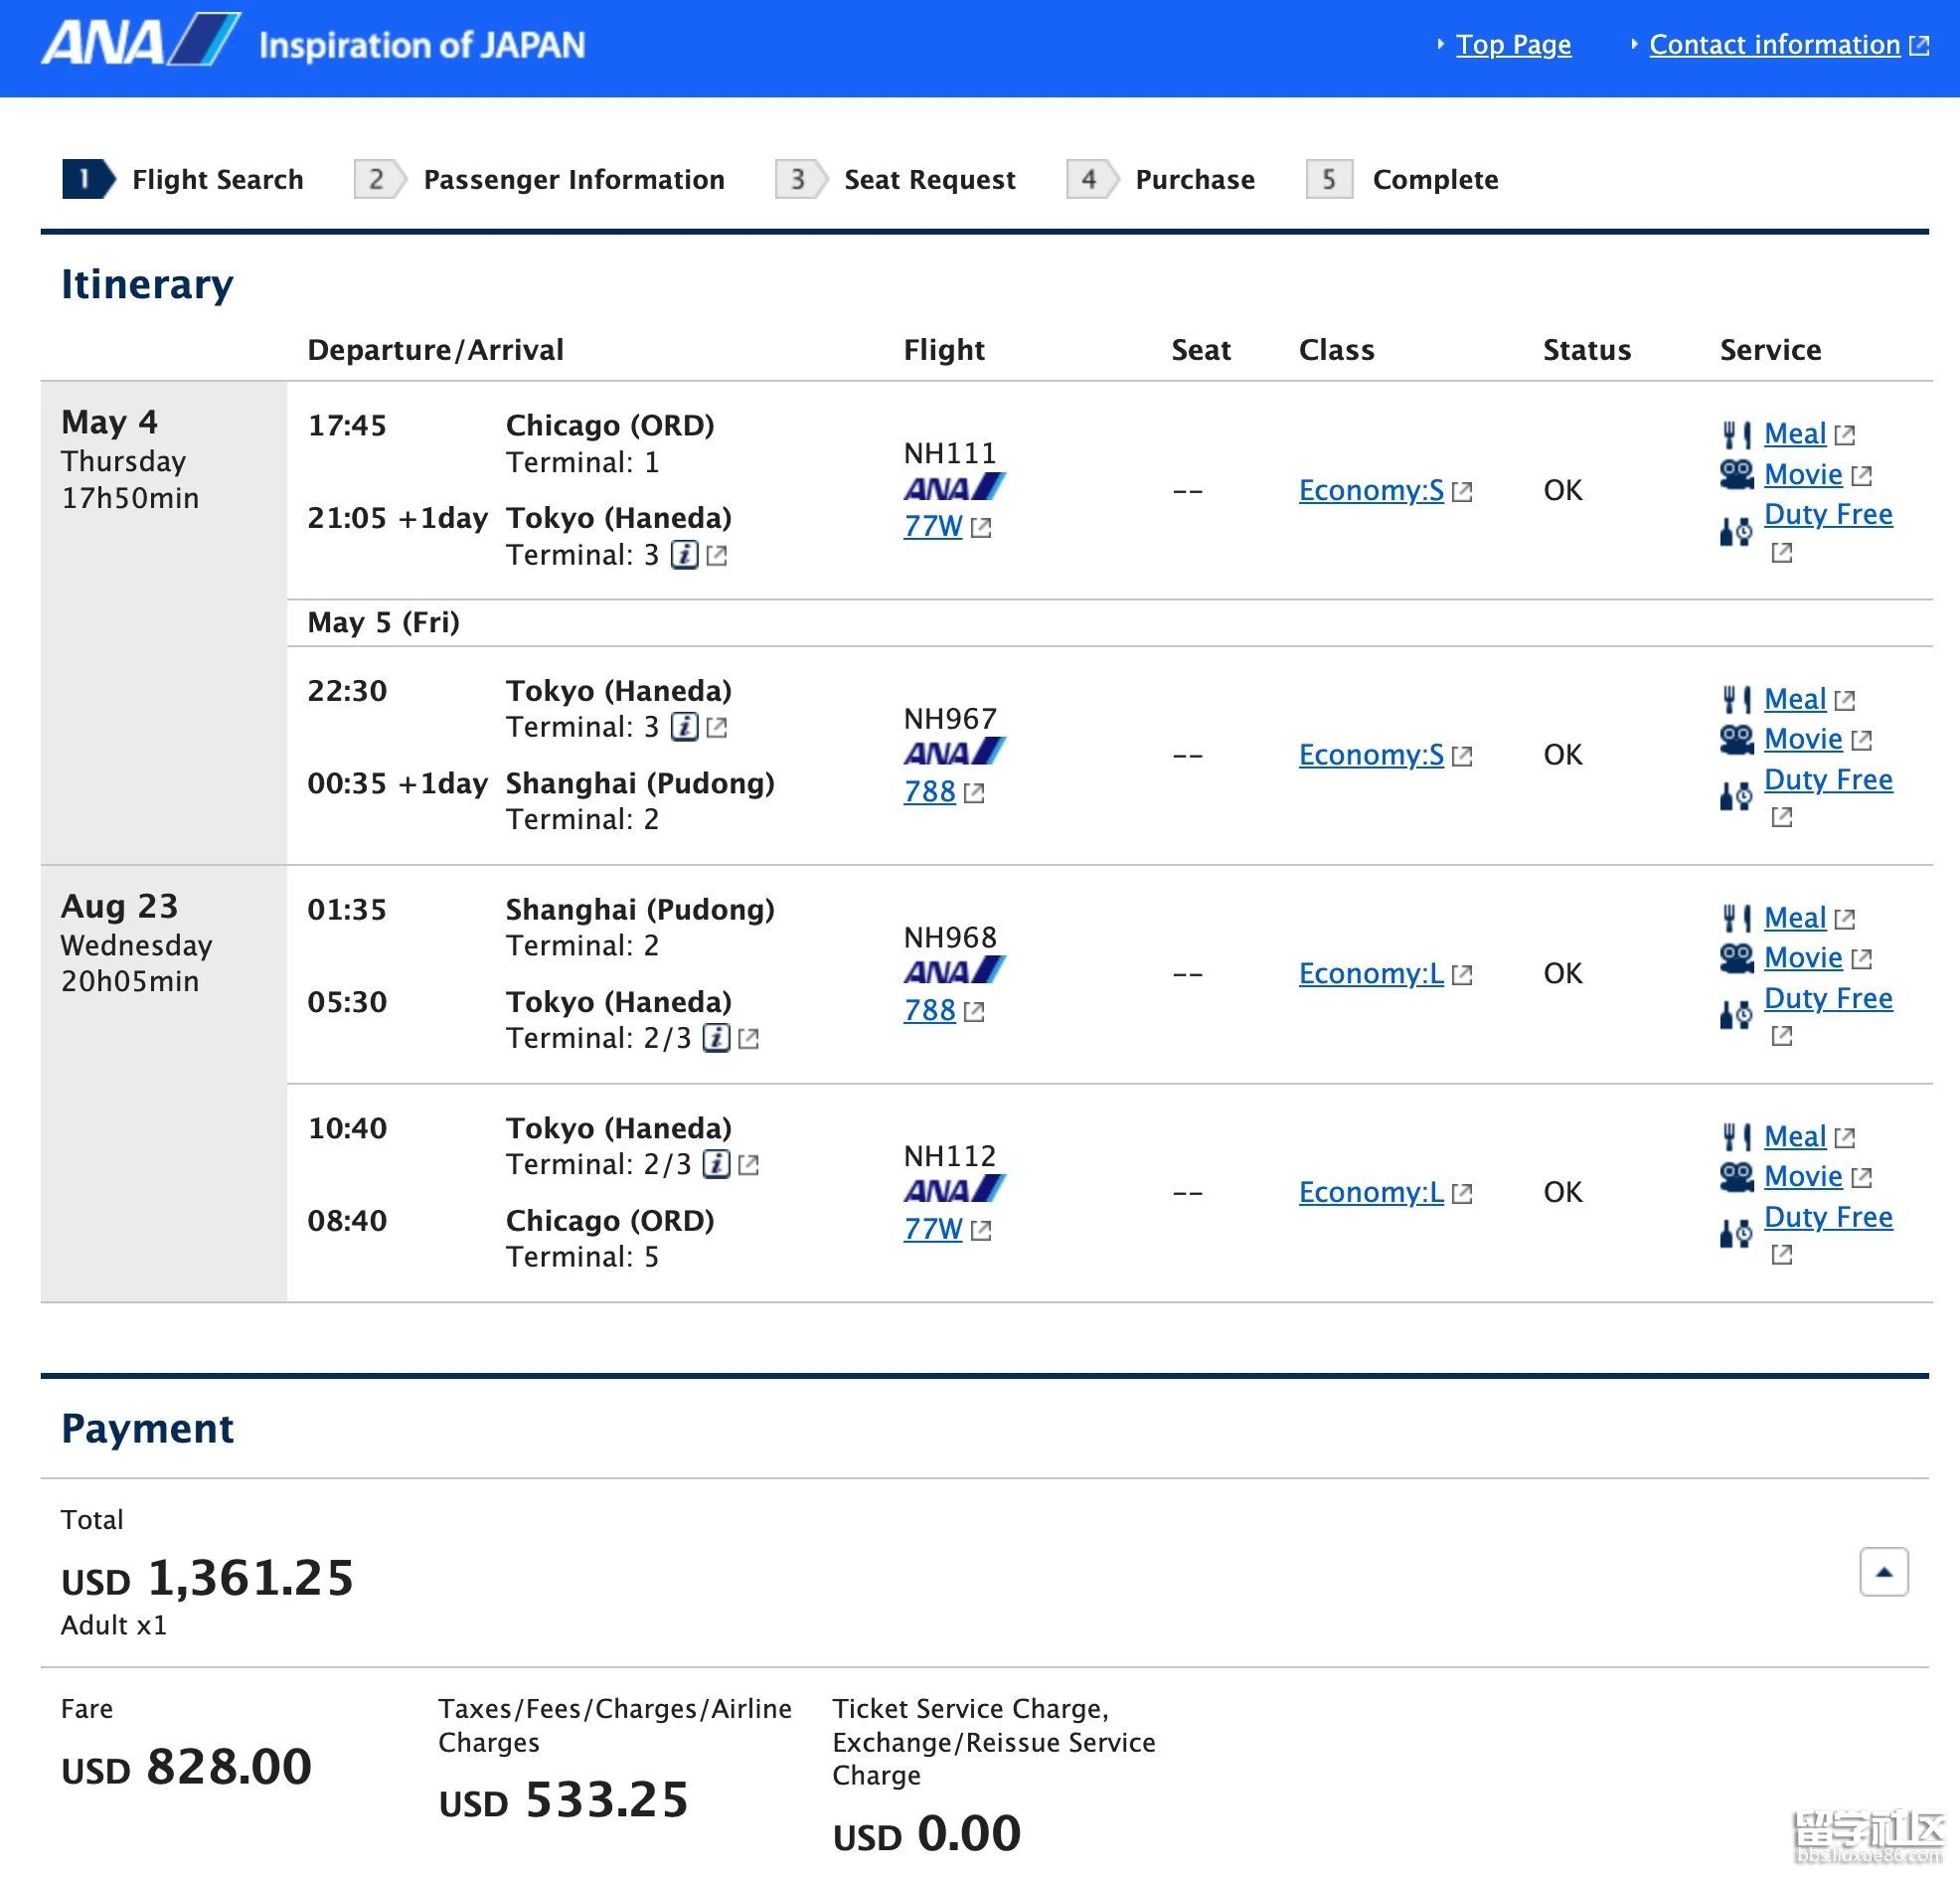Open Economy:L class details for NH968
This screenshot has width=1960, height=1877.
(1371, 973)
